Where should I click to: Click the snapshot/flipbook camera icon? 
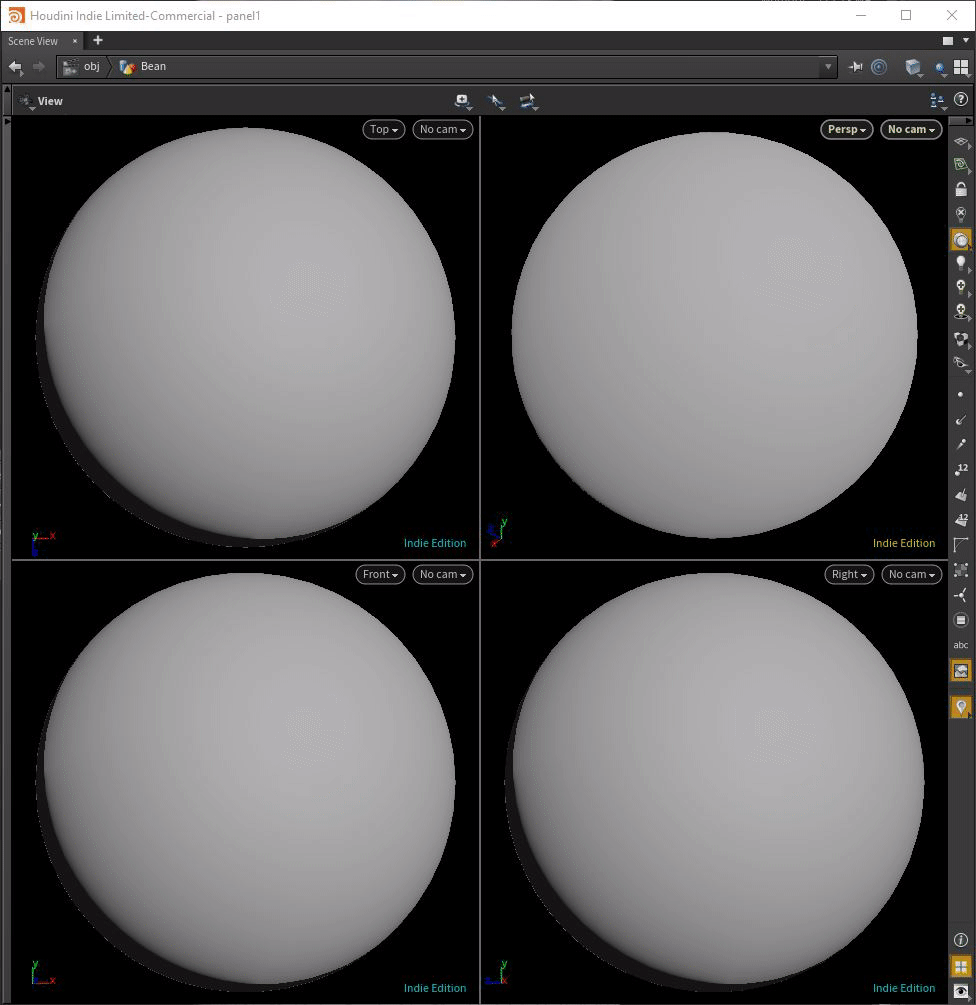tap(463, 101)
